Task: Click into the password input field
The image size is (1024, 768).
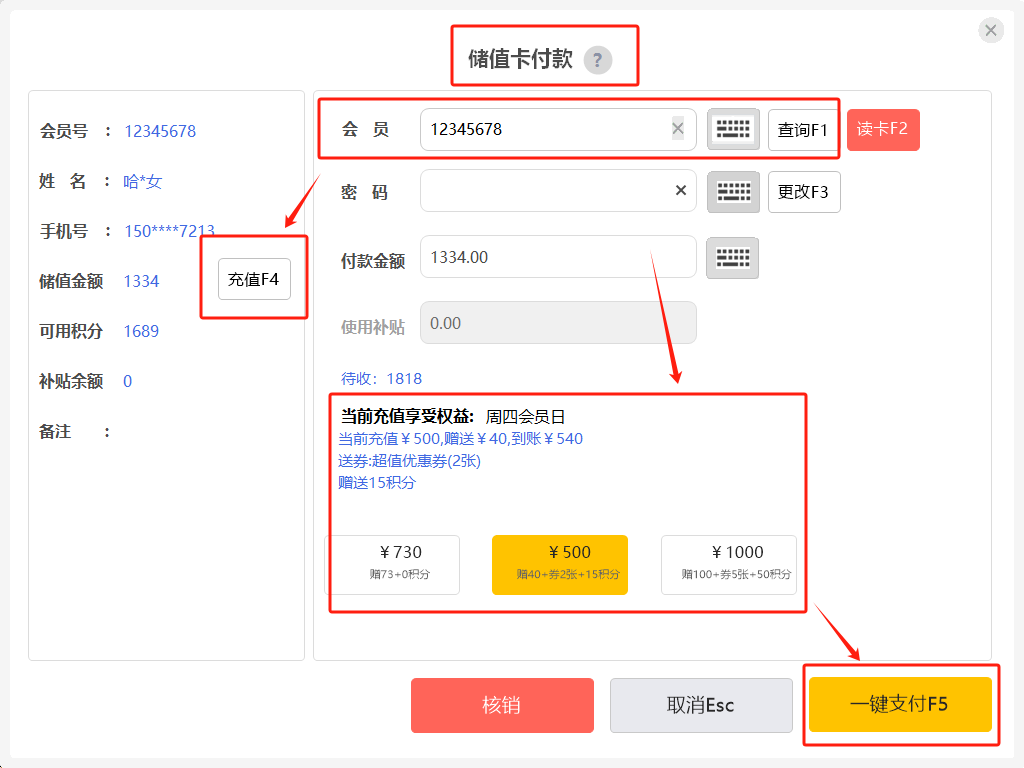Action: click(545, 192)
